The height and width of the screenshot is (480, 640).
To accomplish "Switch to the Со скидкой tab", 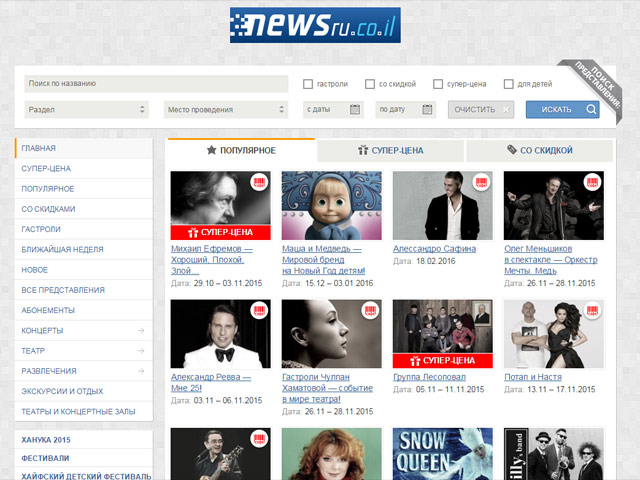I will tap(540, 151).
